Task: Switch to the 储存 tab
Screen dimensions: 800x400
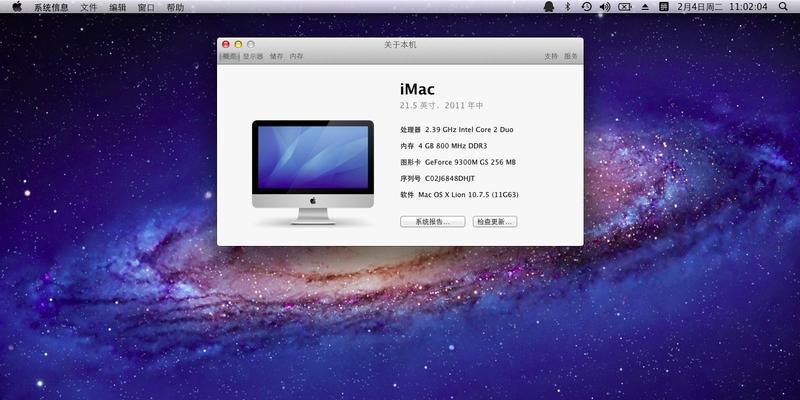Action: tap(276, 57)
